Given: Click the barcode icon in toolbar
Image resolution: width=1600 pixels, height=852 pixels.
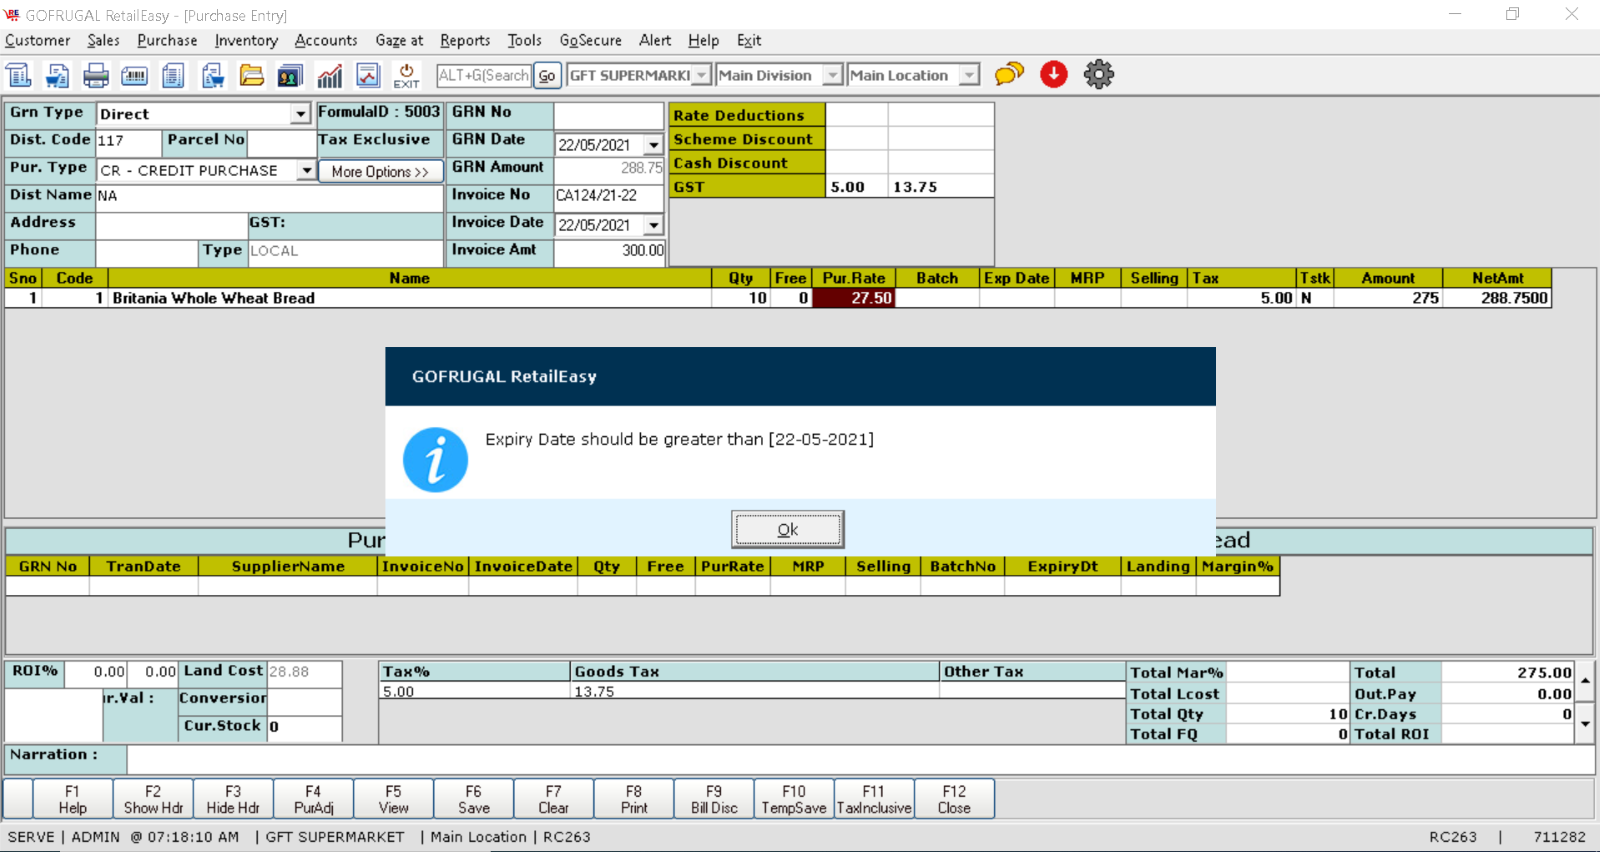Looking at the screenshot, I should [134, 75].
